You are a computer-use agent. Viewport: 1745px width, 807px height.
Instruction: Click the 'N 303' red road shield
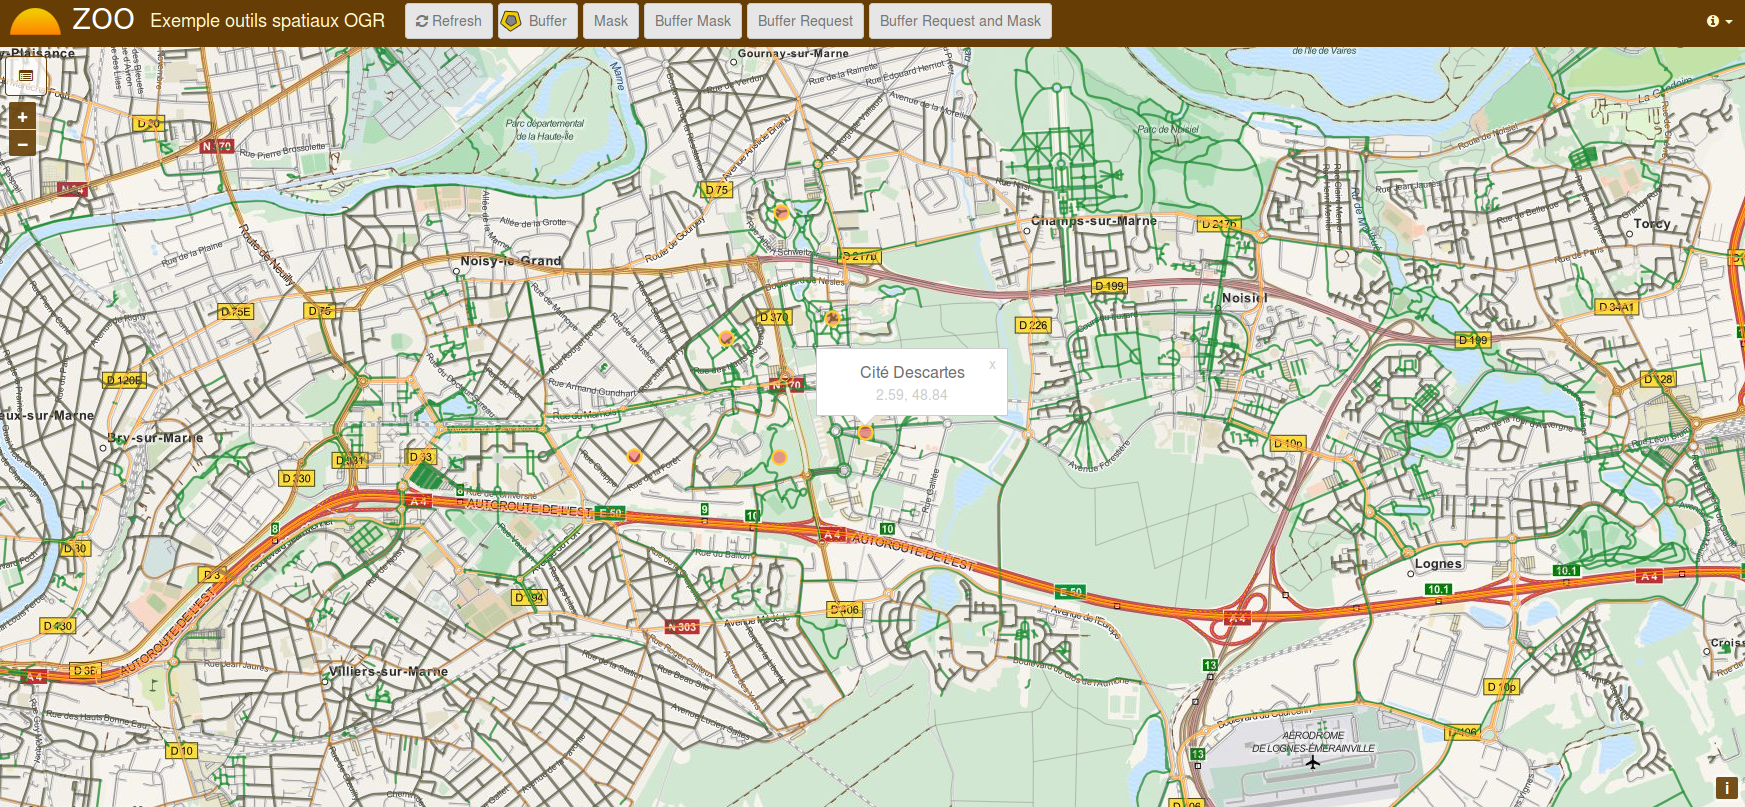(x=682, y=627)
